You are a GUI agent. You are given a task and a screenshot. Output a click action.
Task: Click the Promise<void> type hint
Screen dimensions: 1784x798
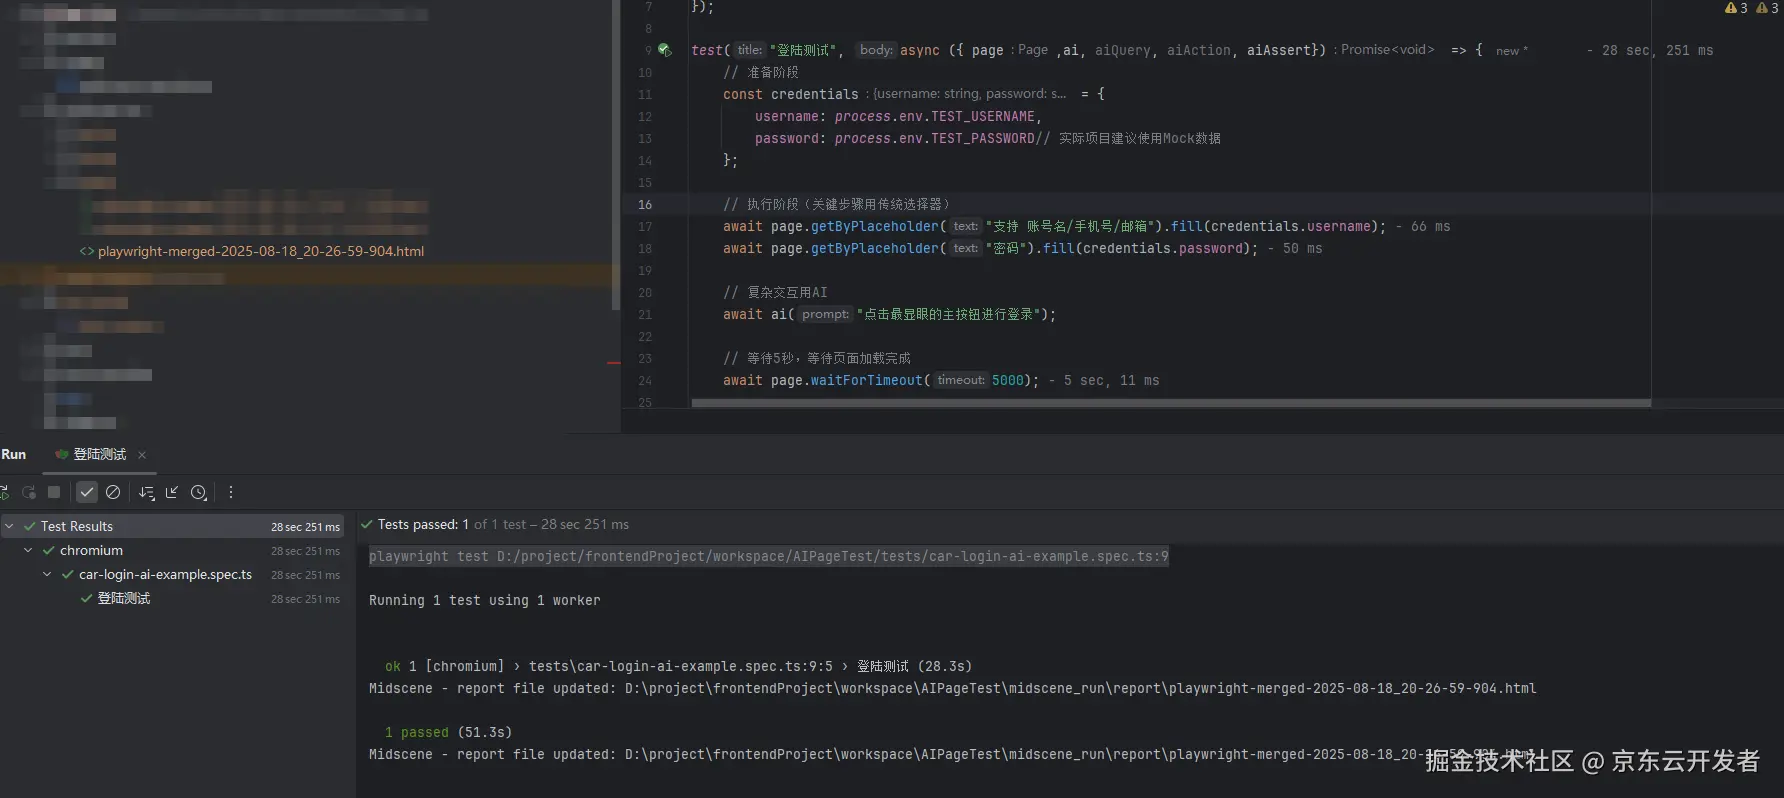click(x=1387, y=50)
